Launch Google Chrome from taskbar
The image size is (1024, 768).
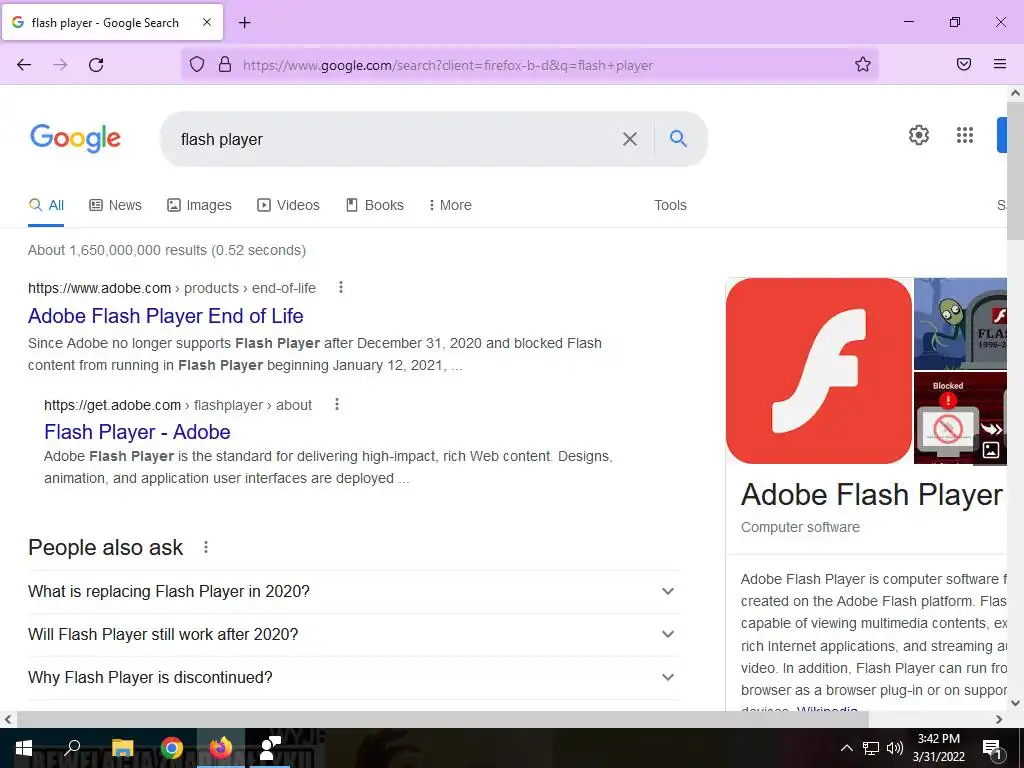(171, 748)
